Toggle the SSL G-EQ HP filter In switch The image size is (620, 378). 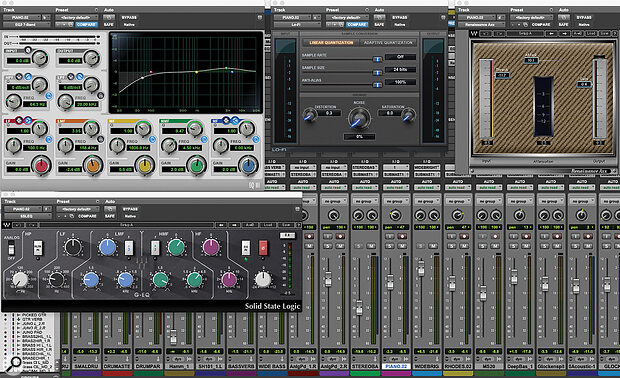pyautogui.click(x=38, y=248)
